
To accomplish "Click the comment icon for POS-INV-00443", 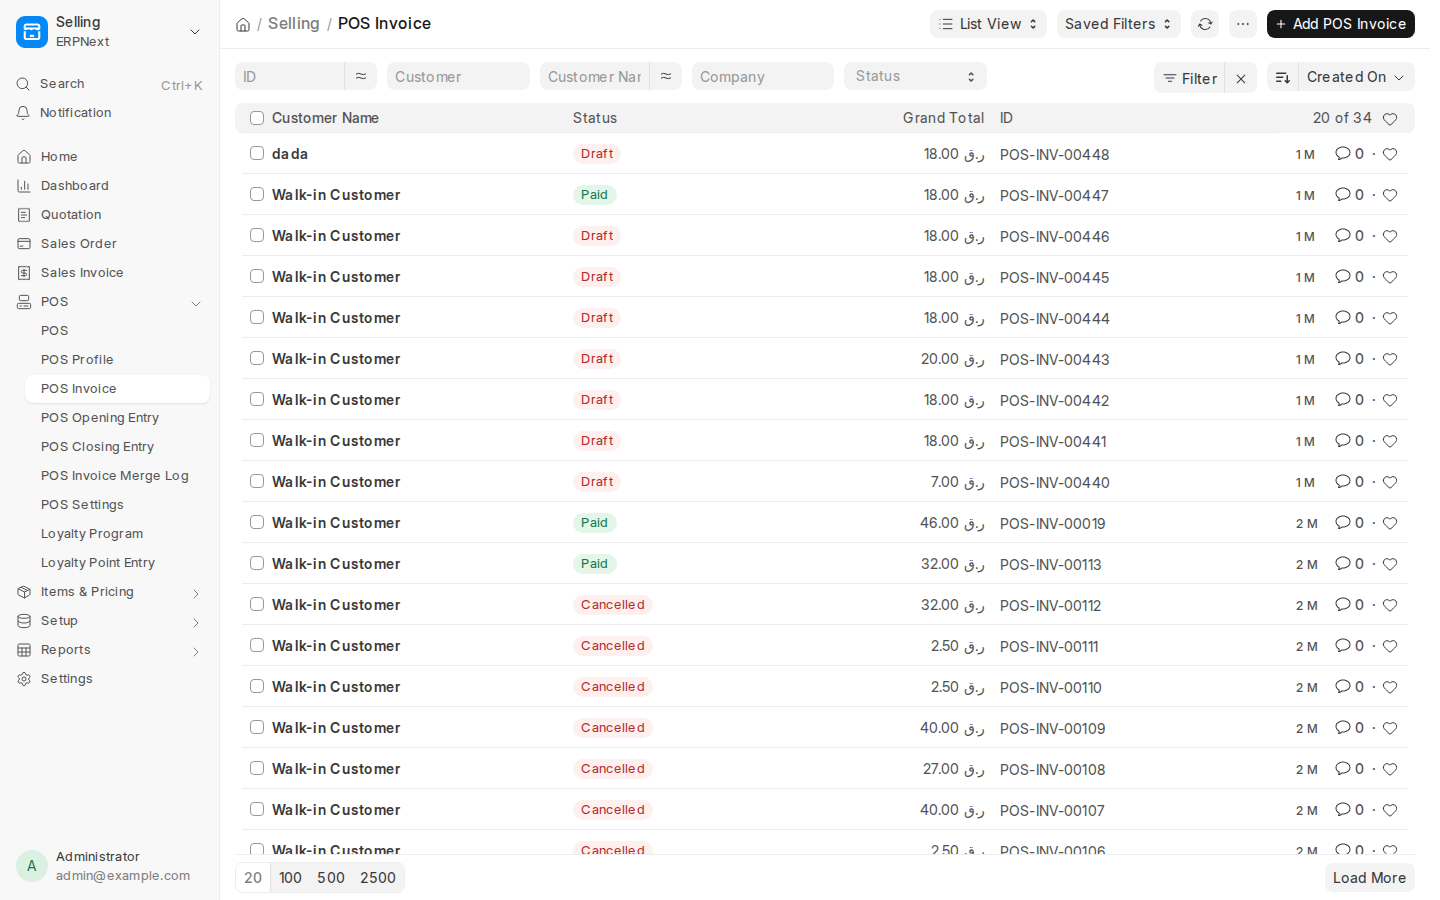I will click(x=1343, y=359).
